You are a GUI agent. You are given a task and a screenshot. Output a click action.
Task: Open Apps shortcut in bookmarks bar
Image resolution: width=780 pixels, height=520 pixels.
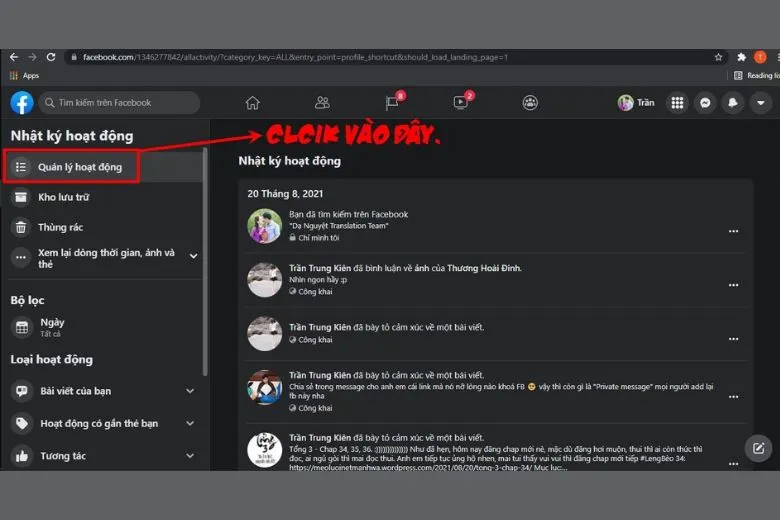(x=24, y=76)
